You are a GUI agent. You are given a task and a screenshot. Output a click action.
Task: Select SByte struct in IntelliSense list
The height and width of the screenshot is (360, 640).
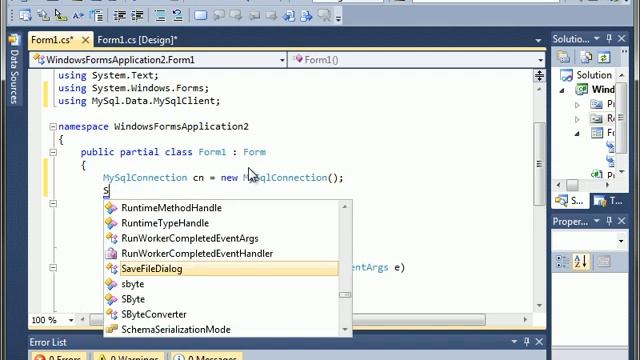221,299
